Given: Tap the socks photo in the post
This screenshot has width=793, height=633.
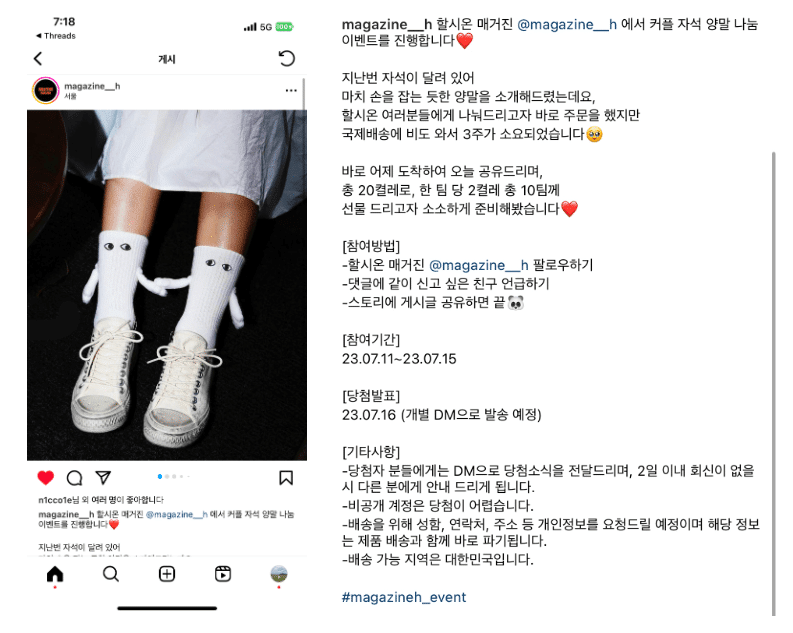Looking at the screenshot, I should point(167,285).
